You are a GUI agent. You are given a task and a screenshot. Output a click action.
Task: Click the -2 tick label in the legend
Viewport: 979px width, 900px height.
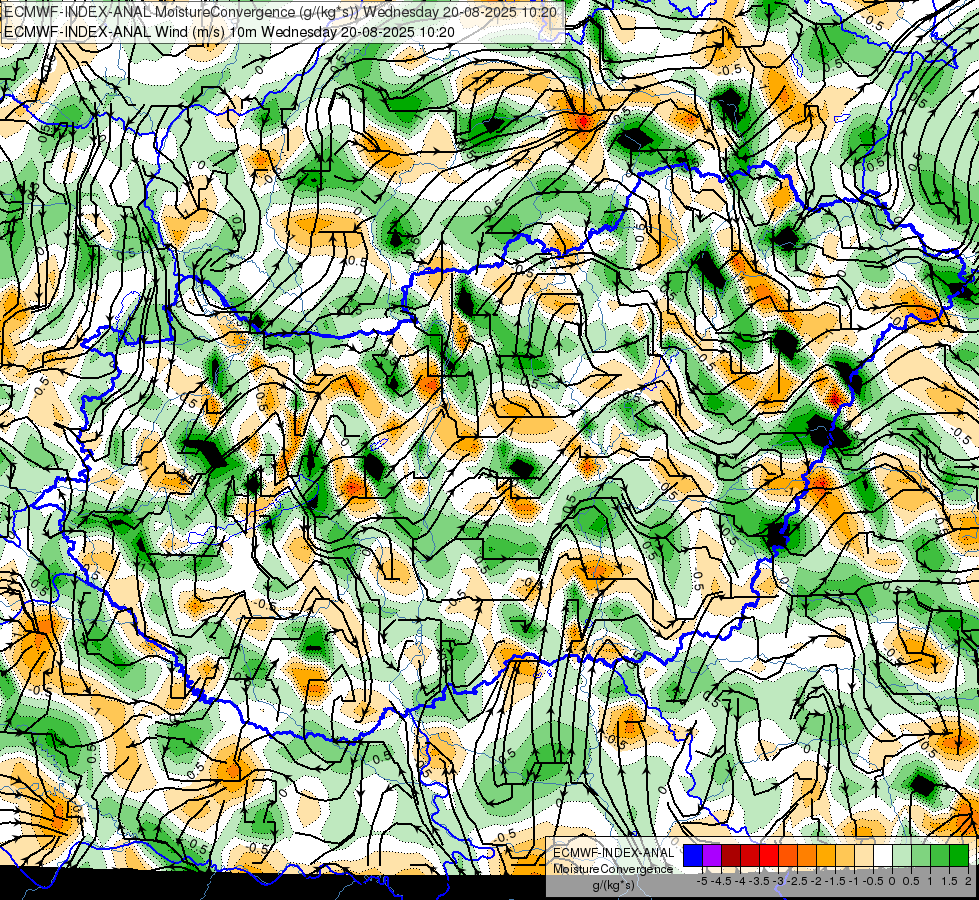[x=817, y=881]
